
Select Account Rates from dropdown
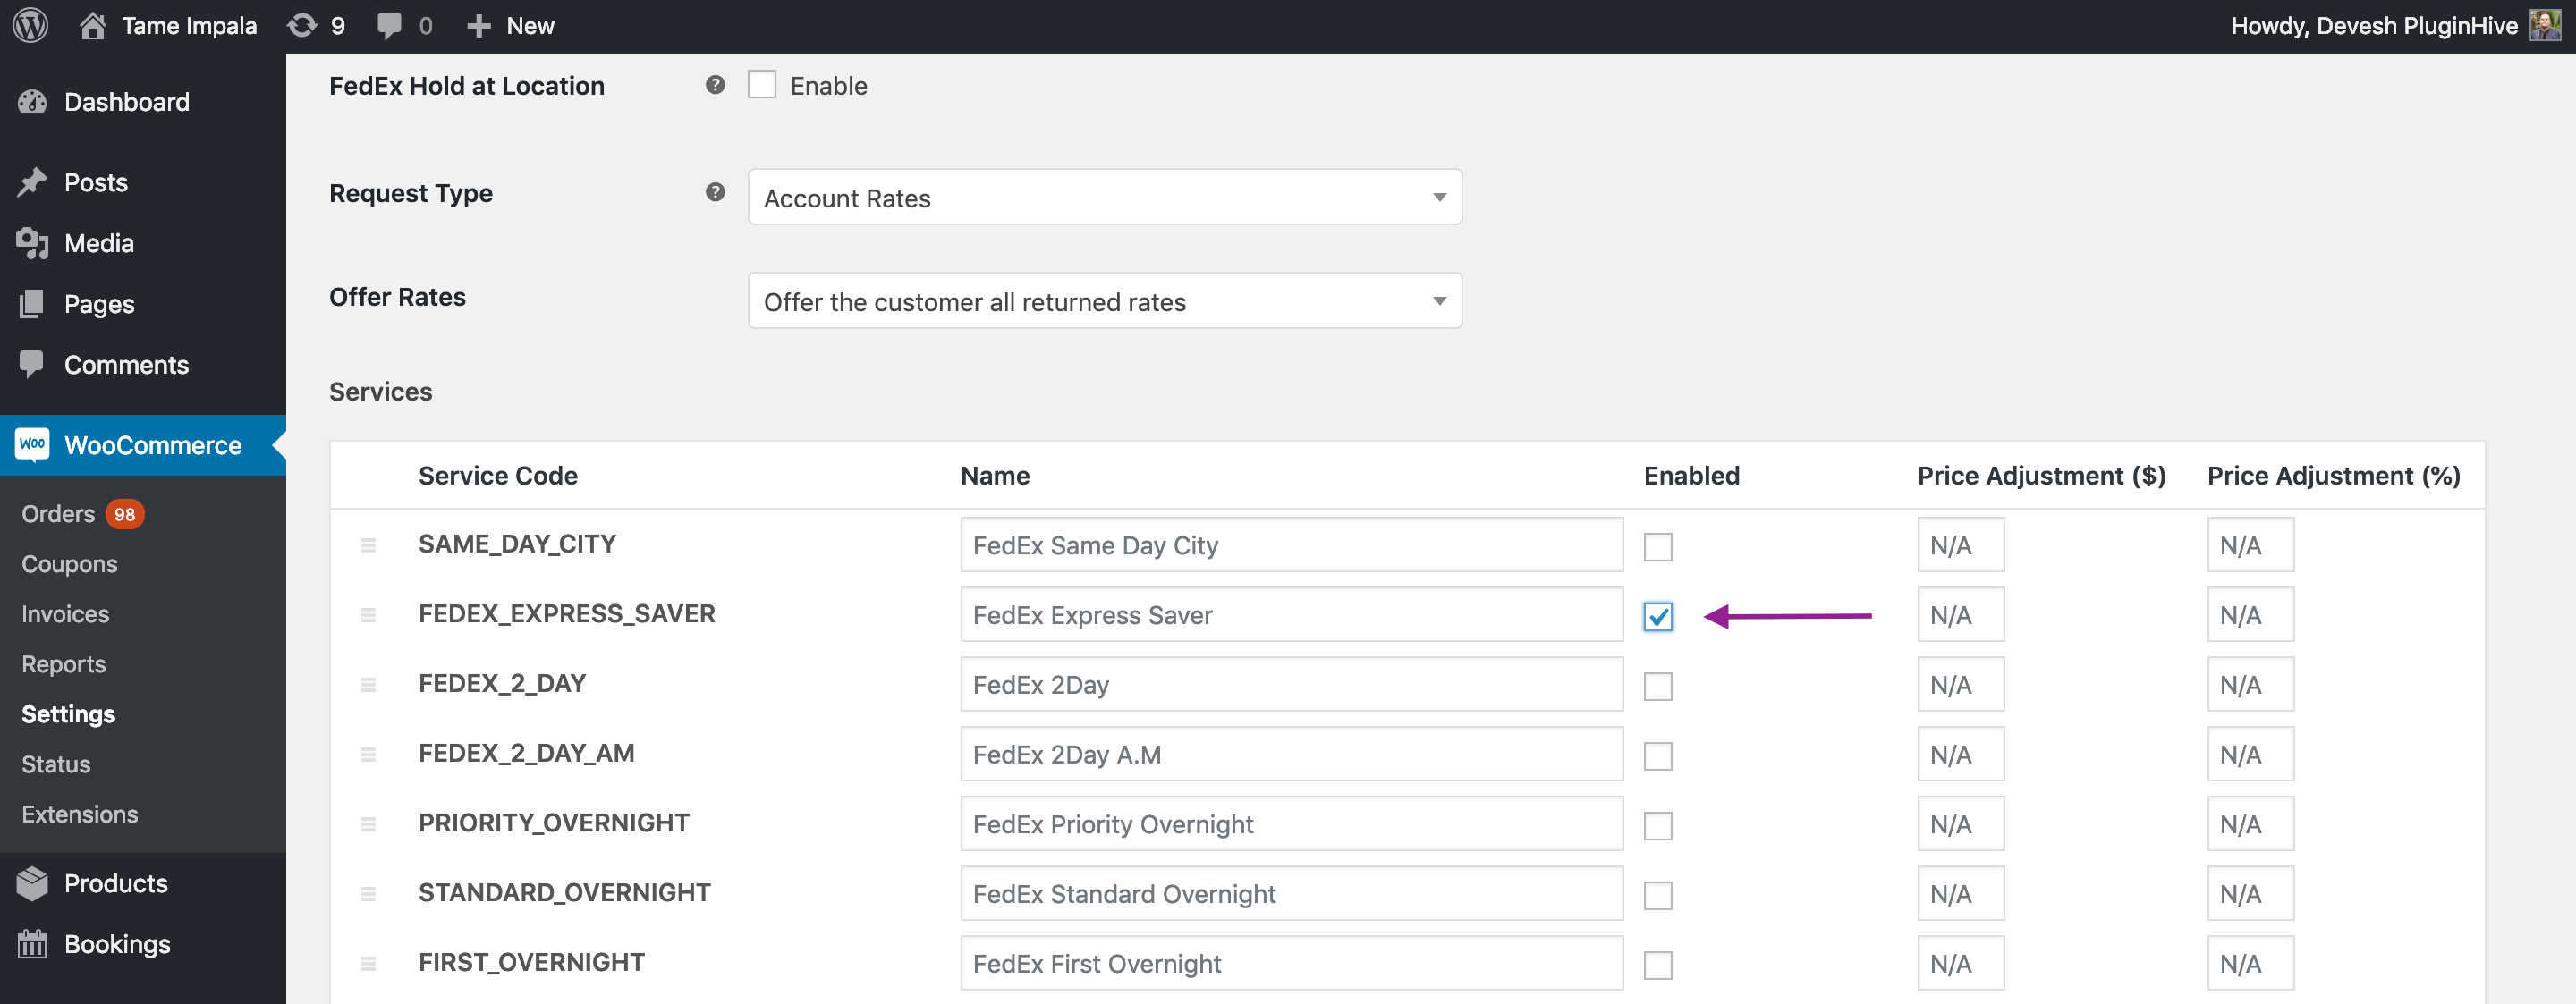click(1102, 196)
